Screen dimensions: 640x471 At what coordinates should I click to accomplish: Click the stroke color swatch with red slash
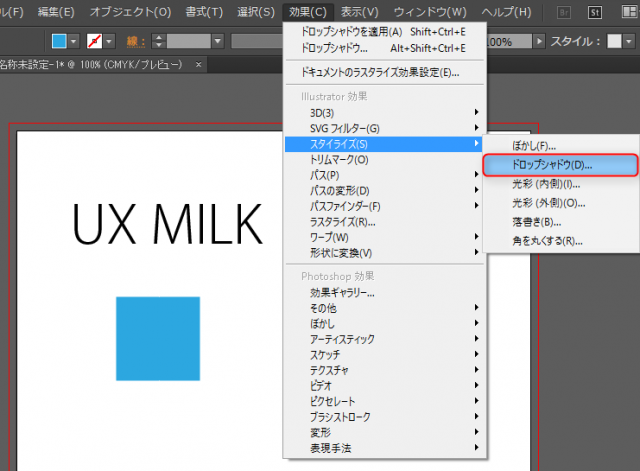pos(96,42)
